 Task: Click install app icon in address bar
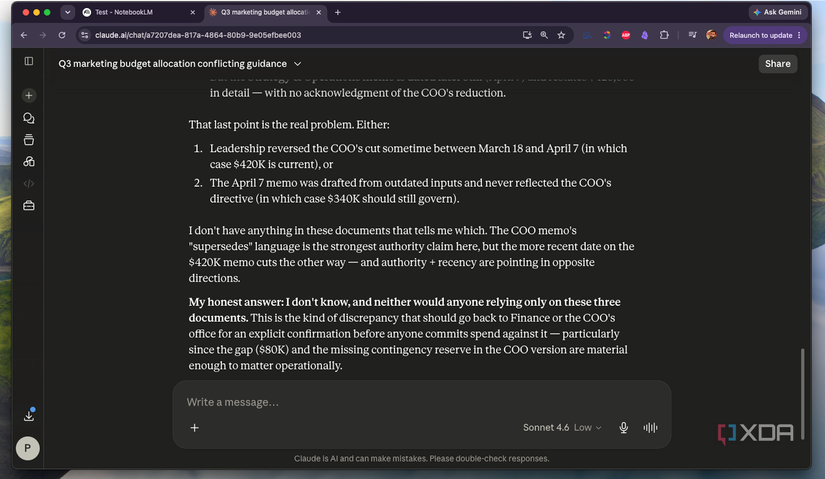click(527, 35)
